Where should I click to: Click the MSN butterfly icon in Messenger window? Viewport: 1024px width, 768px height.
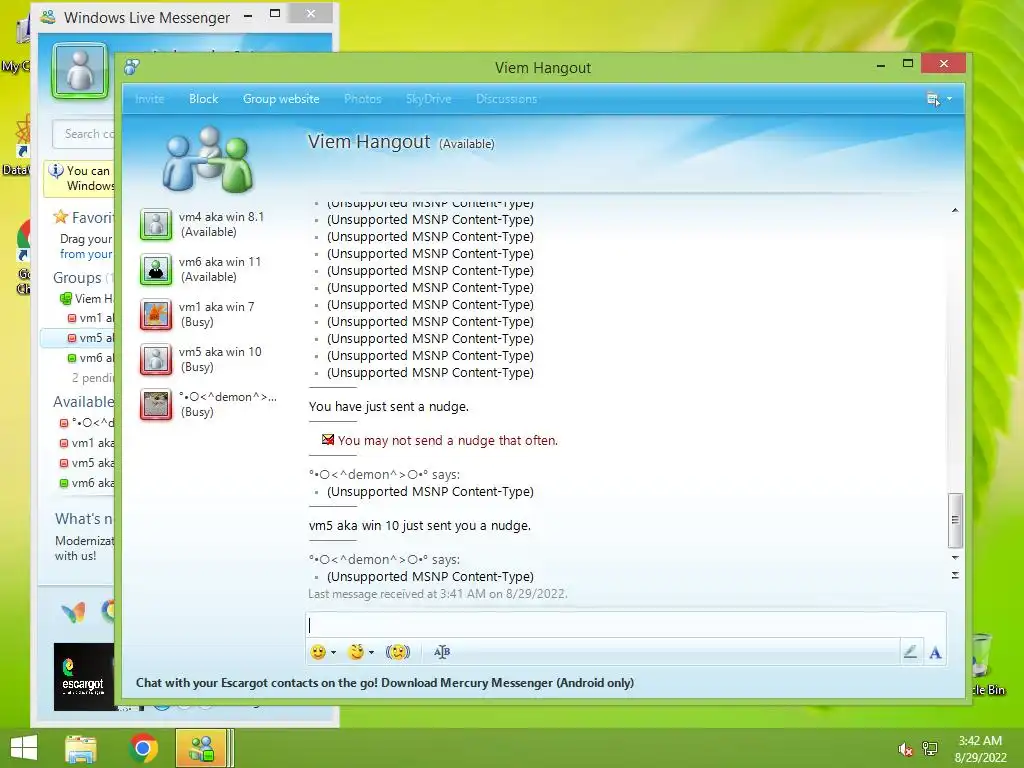click(x=73, y=613)
